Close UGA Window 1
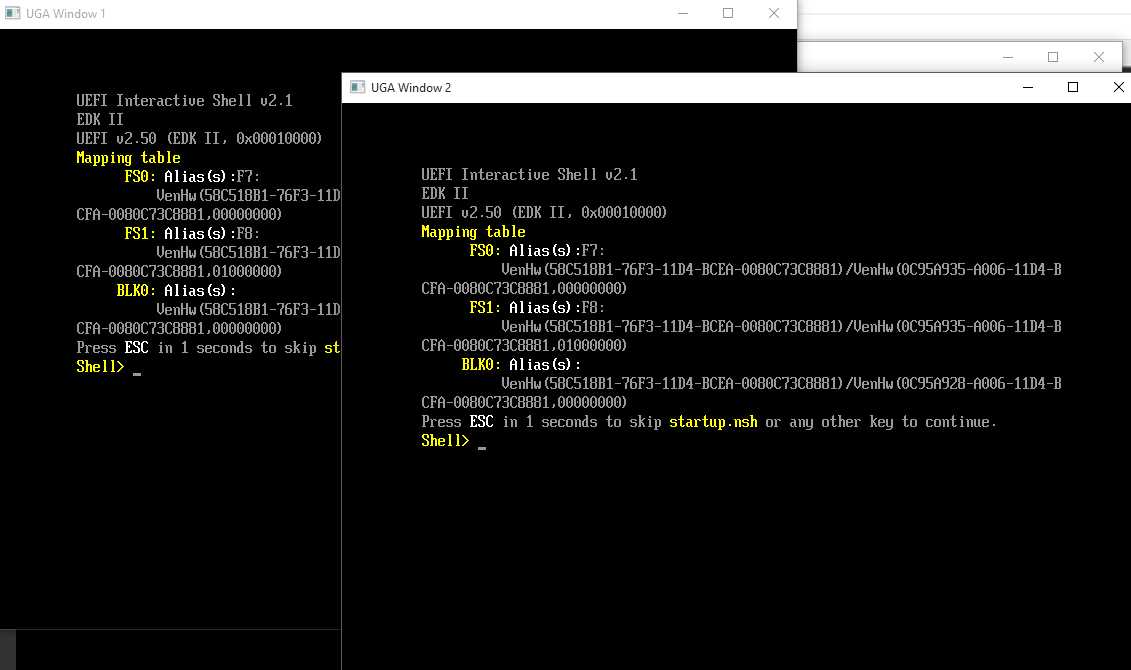1131x670 pixels. 774,13
